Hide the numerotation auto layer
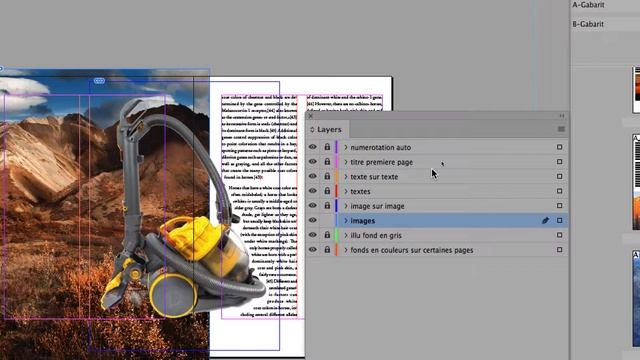The height and width of the screenshot is (360, 640). click(x=313, y=147)
